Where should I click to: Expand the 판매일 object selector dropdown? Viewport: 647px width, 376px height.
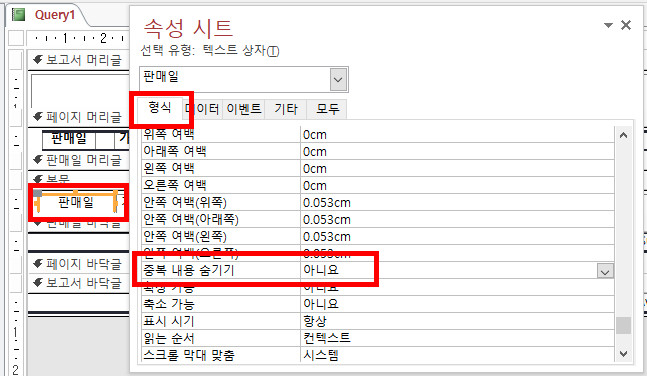338,79
